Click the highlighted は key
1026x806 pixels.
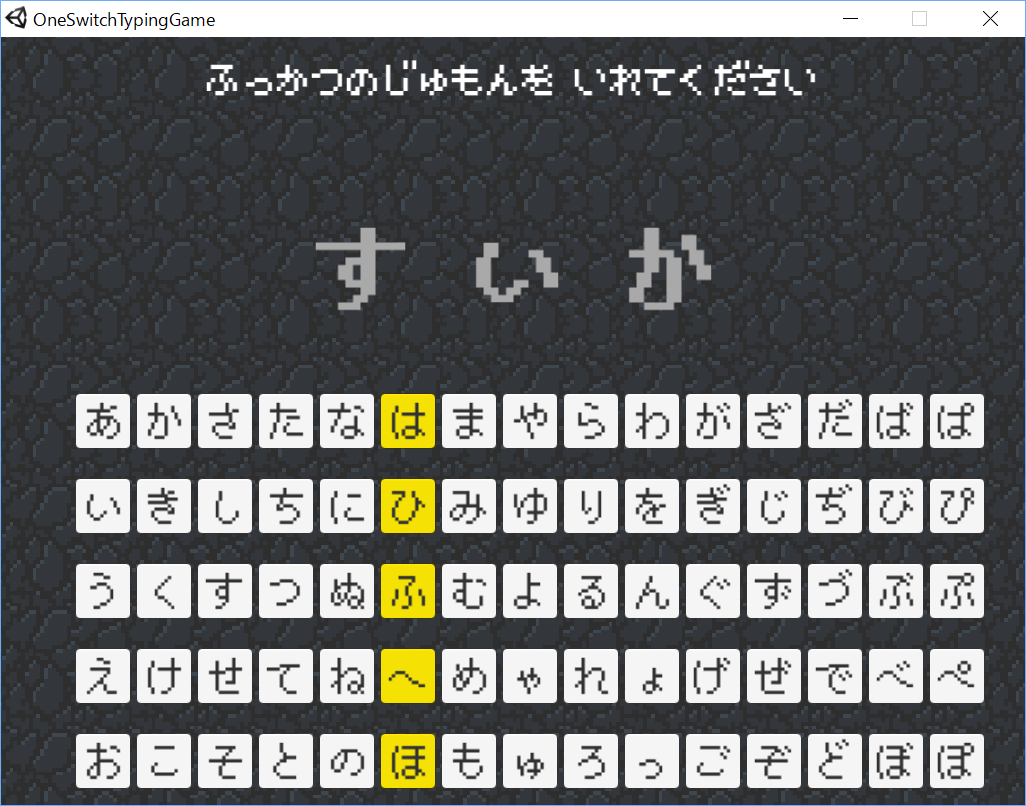pyautogui.click(x=408, y=421)
